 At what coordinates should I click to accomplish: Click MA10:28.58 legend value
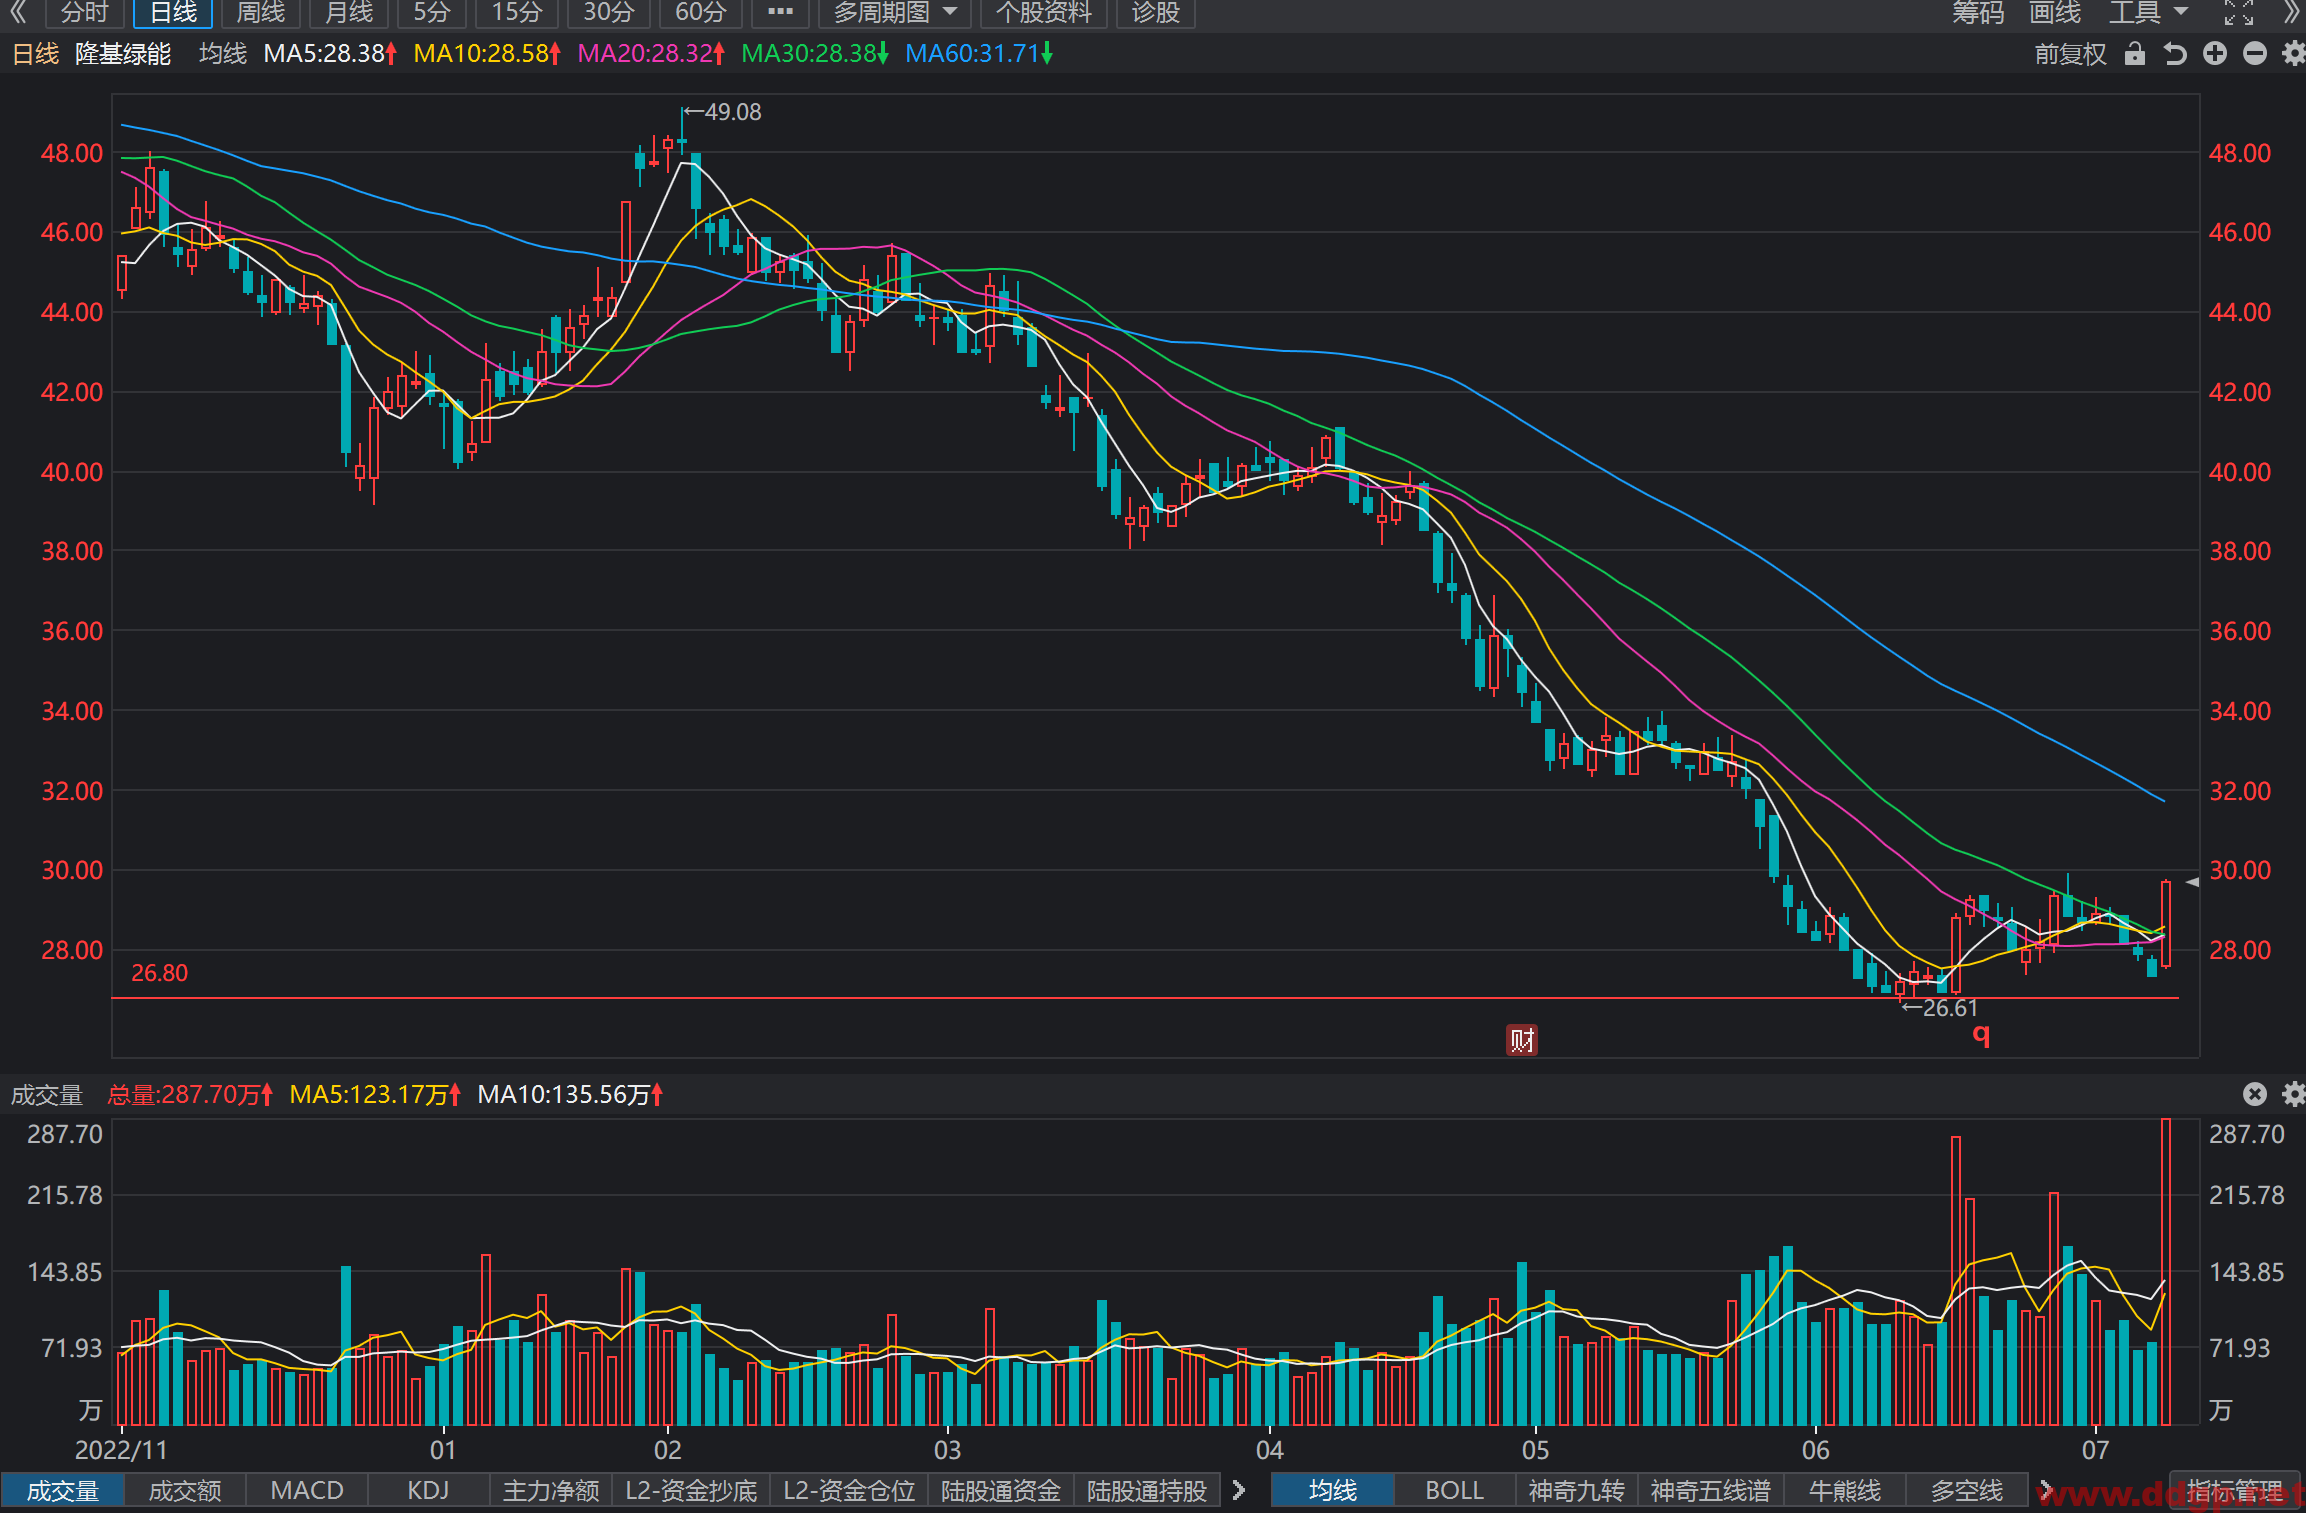pyautogui.click(x=487, y=53)
